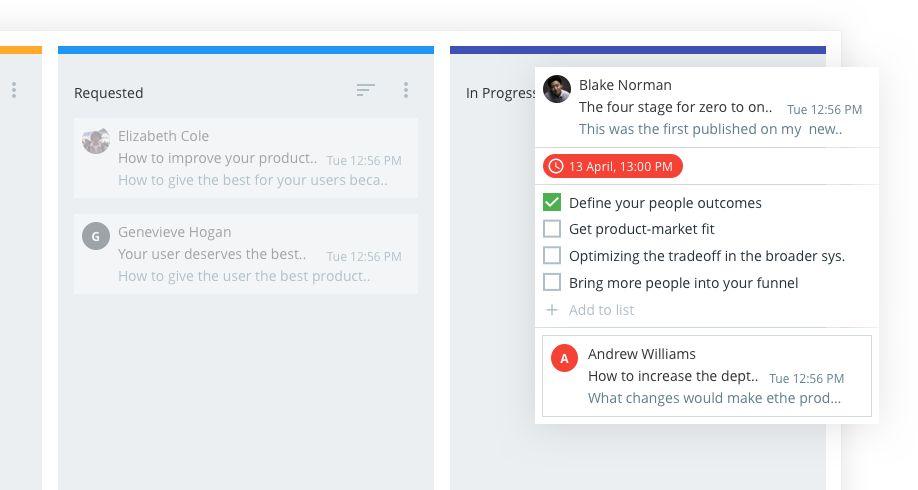Open Genevieve Hogan's card
The image size is (918, 490).
(246, 254)
